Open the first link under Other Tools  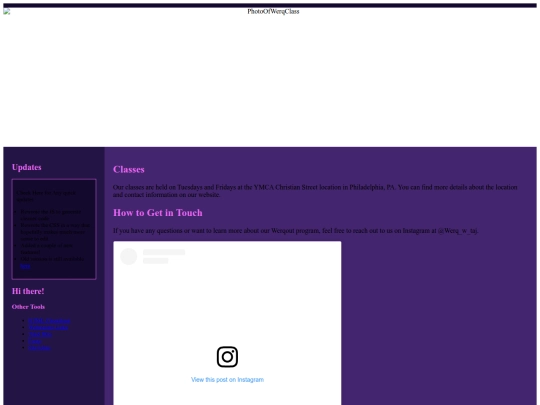tap(49, 321)
